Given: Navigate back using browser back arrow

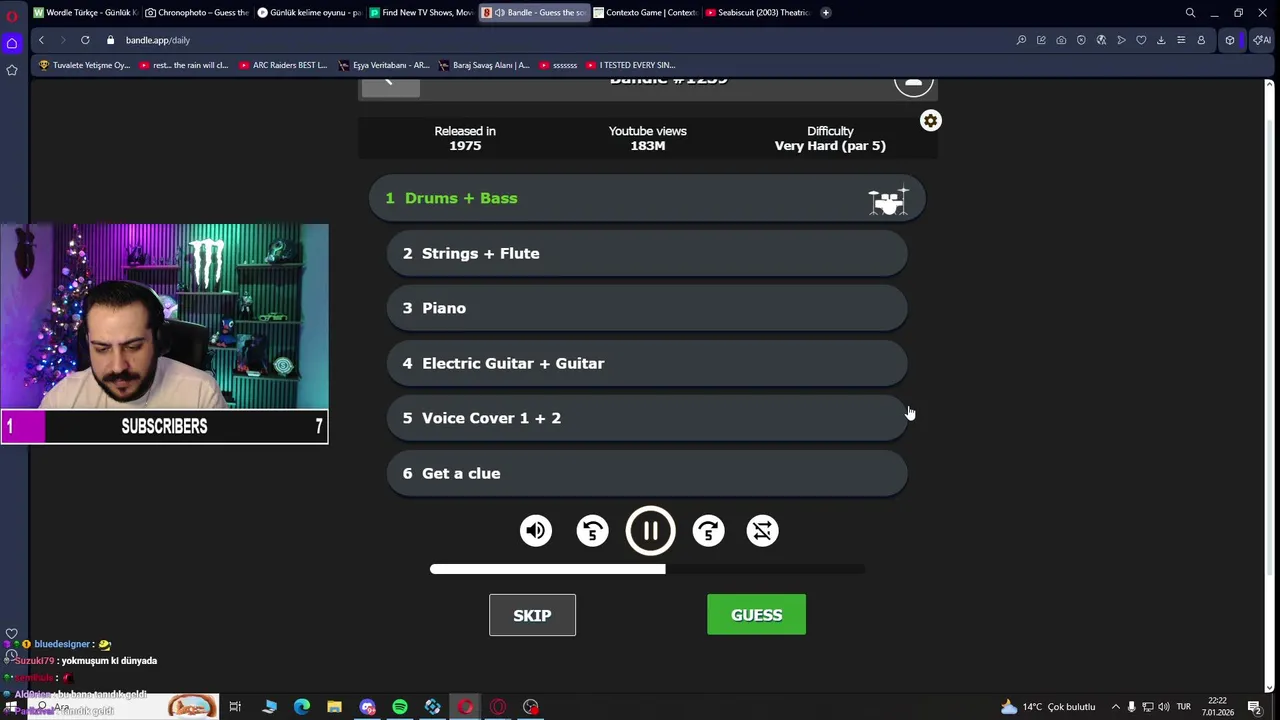Looking at the screenshot, I should pos(41,40).
